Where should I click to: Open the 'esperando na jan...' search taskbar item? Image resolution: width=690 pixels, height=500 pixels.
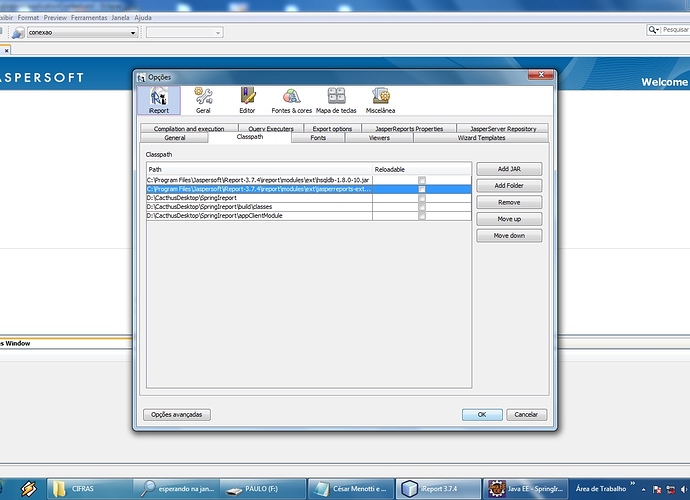tap(176, 489)
